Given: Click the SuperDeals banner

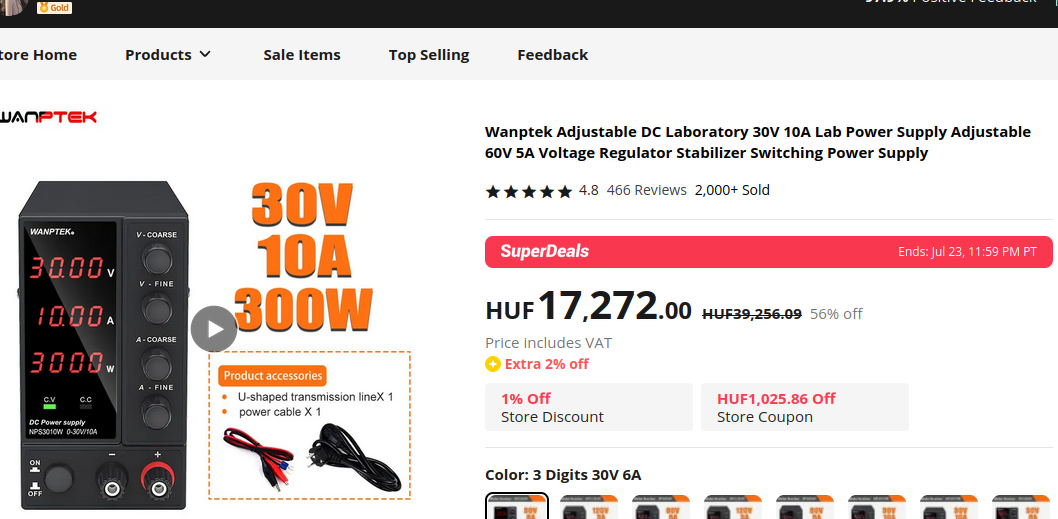Looking at the screenshot, I should coord(769,252).
